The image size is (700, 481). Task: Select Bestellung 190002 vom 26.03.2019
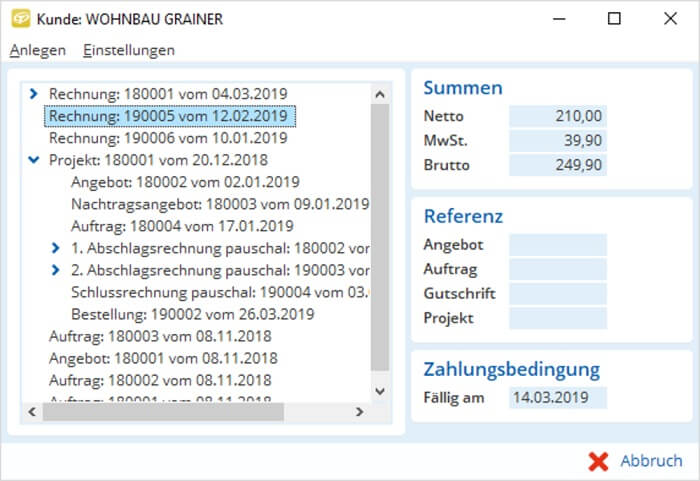[192, 314]
